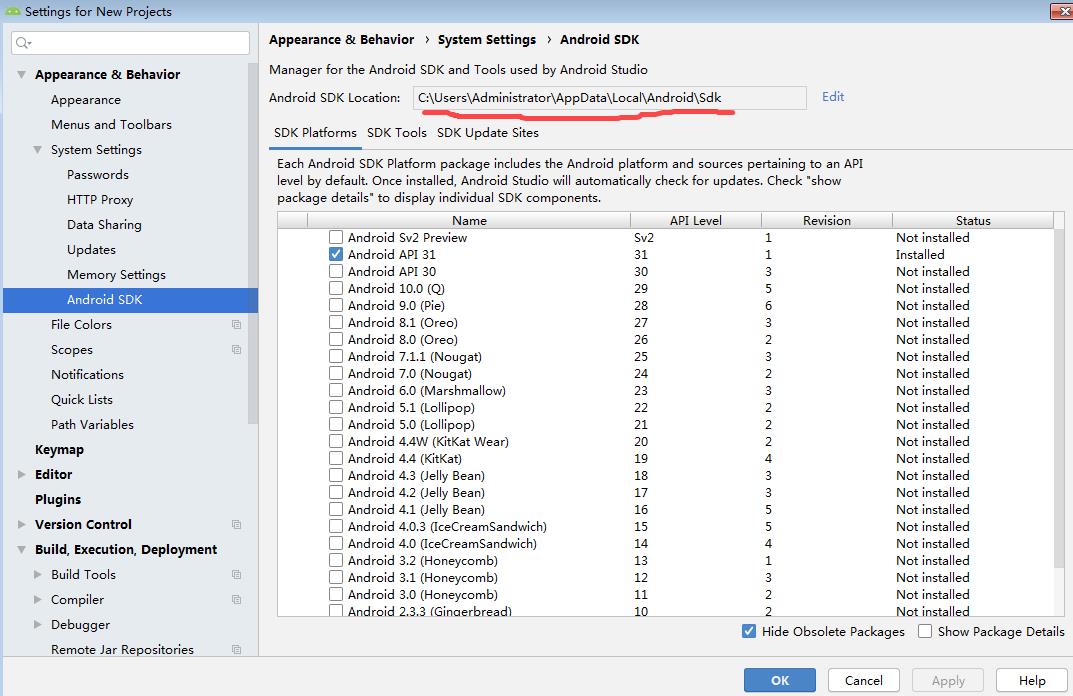The width and height of the screenshot is (1073, 696).
Task: Click the OK button
Action: [779, 680]
